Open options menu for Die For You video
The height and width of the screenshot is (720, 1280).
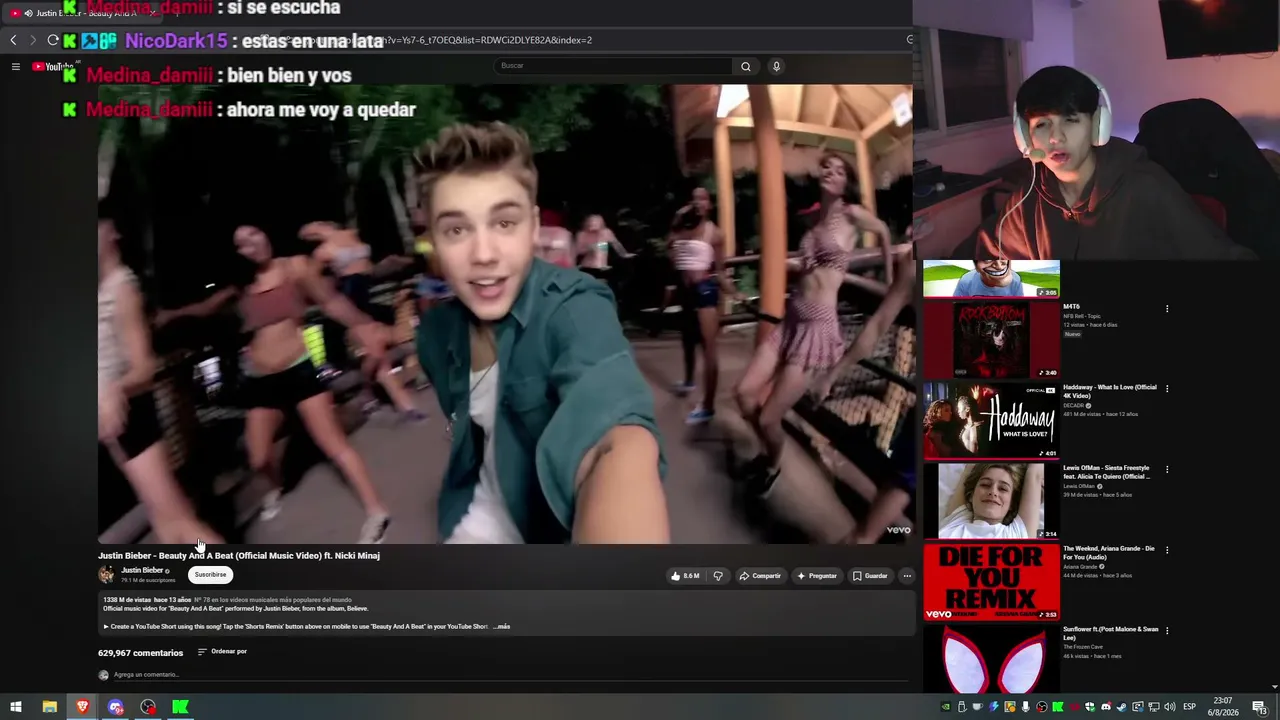[1167, 551]
